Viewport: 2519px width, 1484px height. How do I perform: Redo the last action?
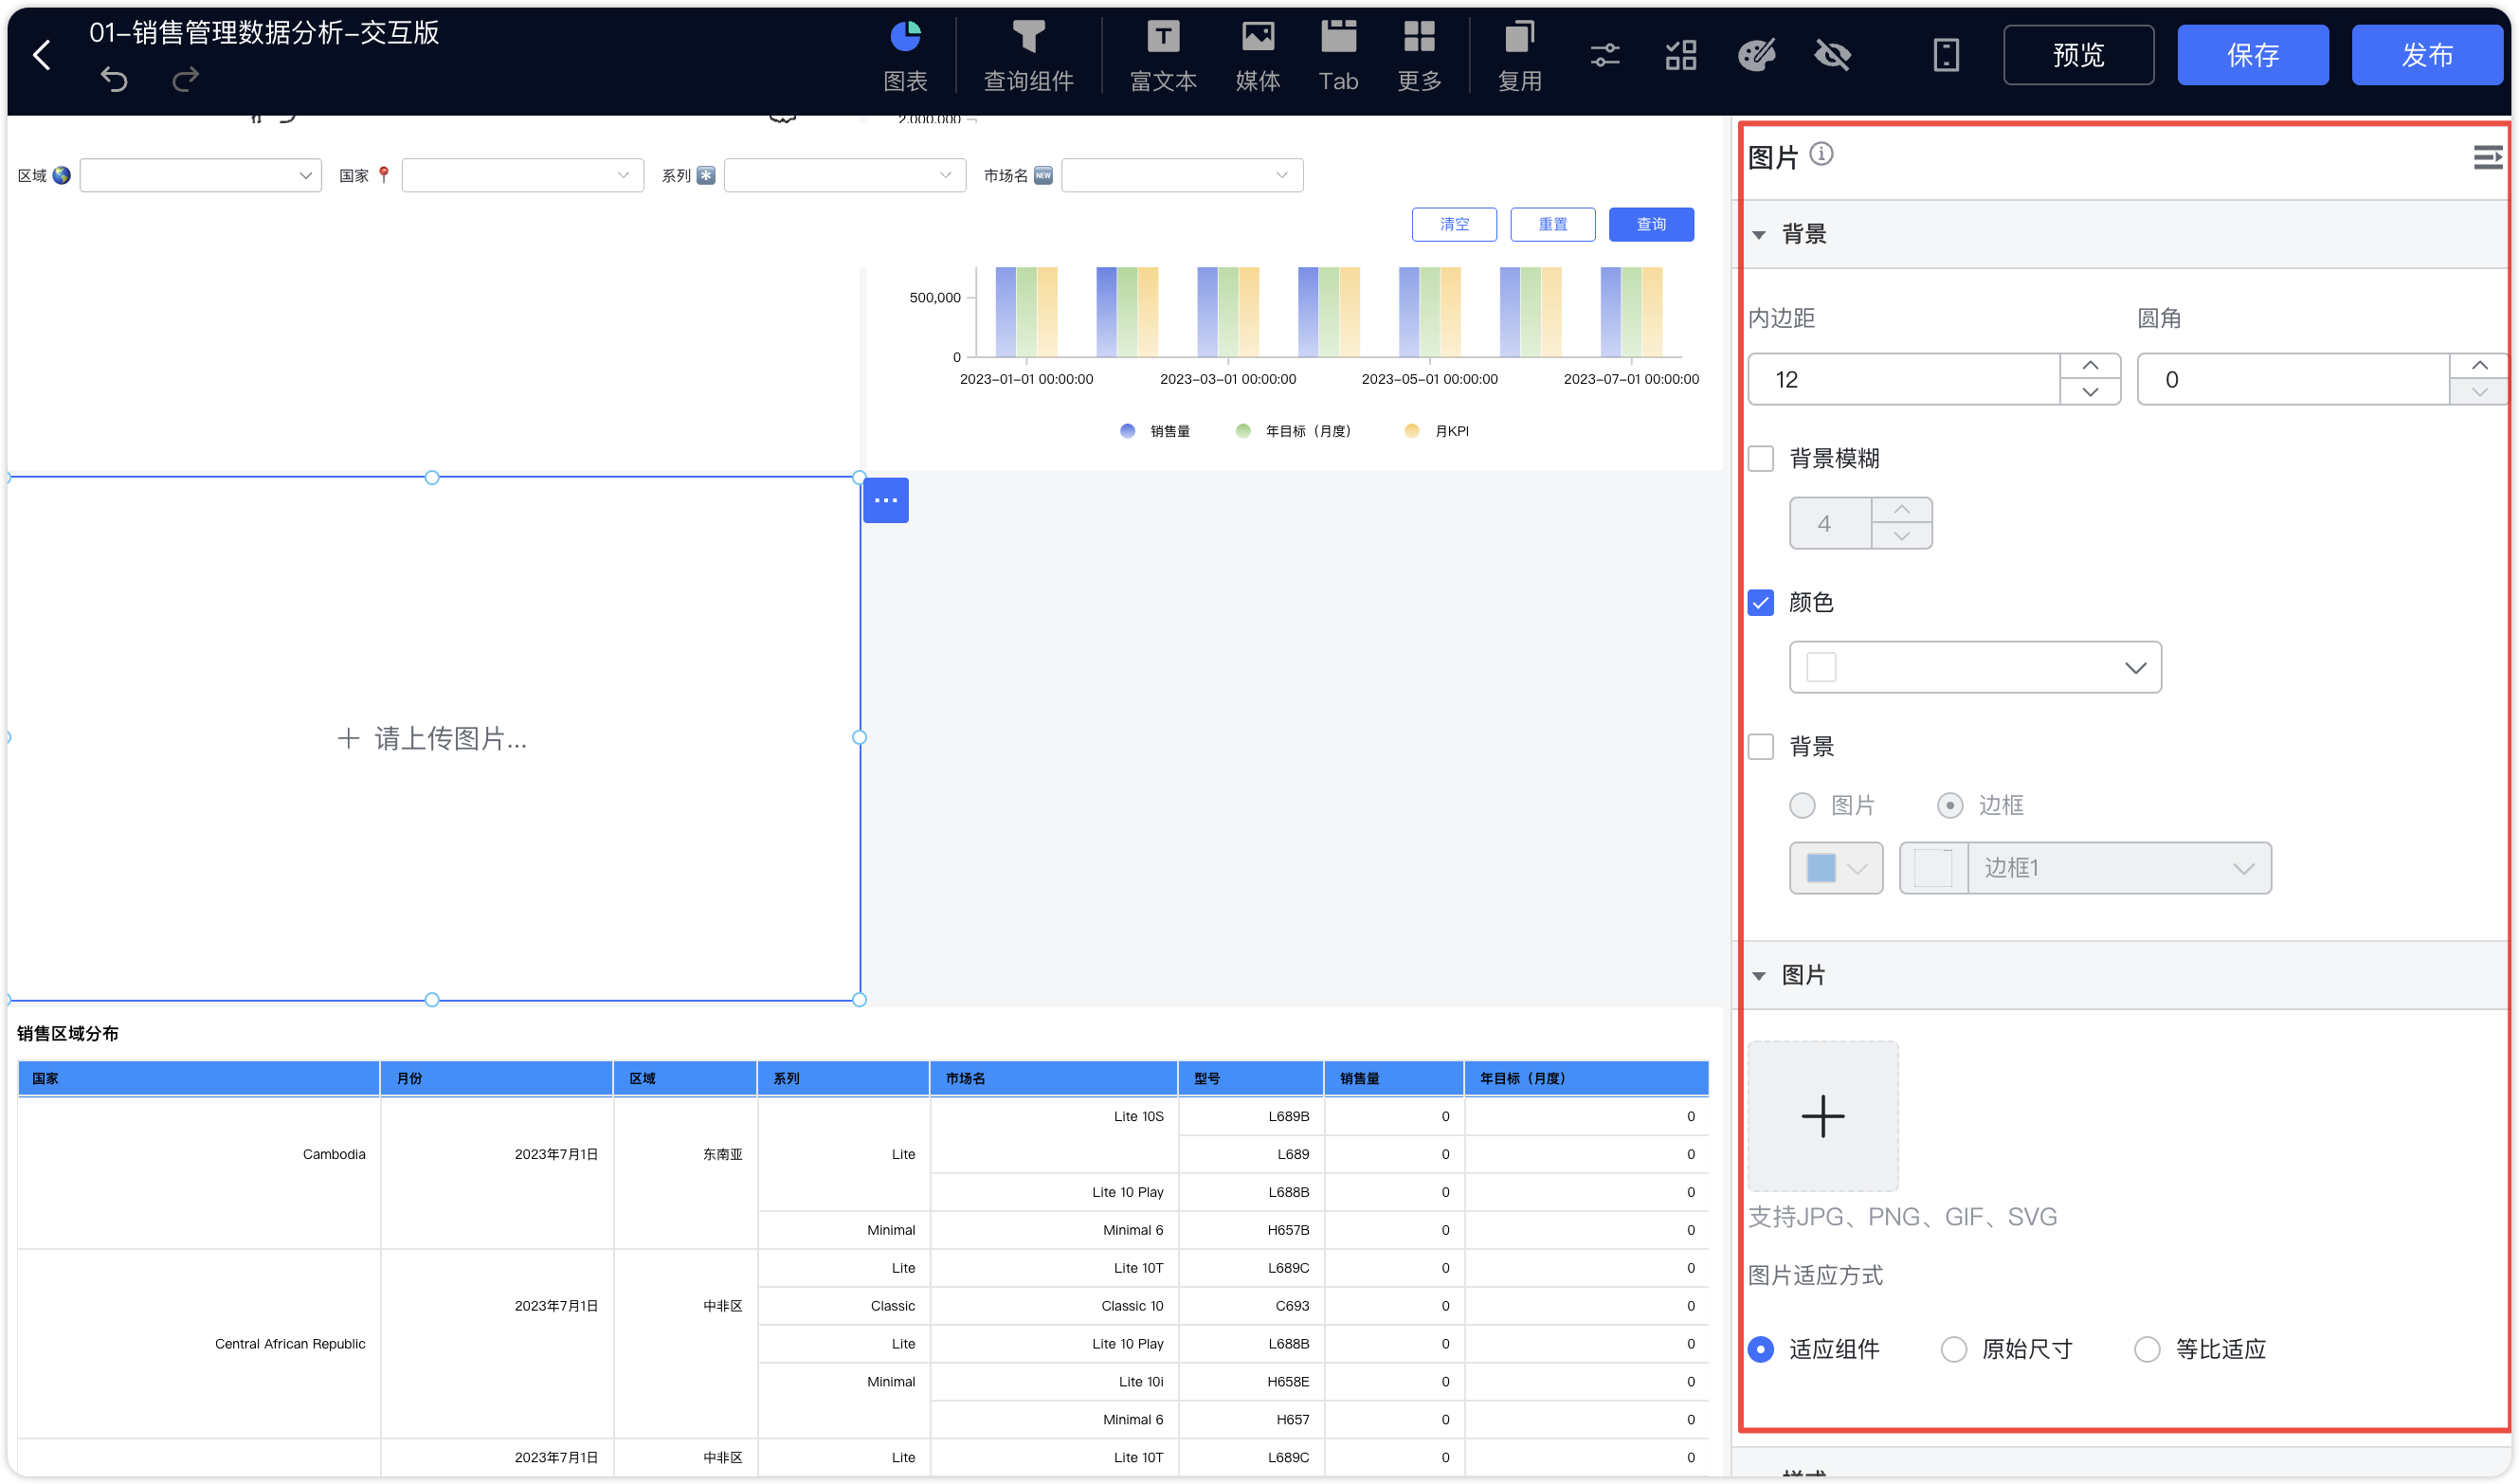point(185,79)
